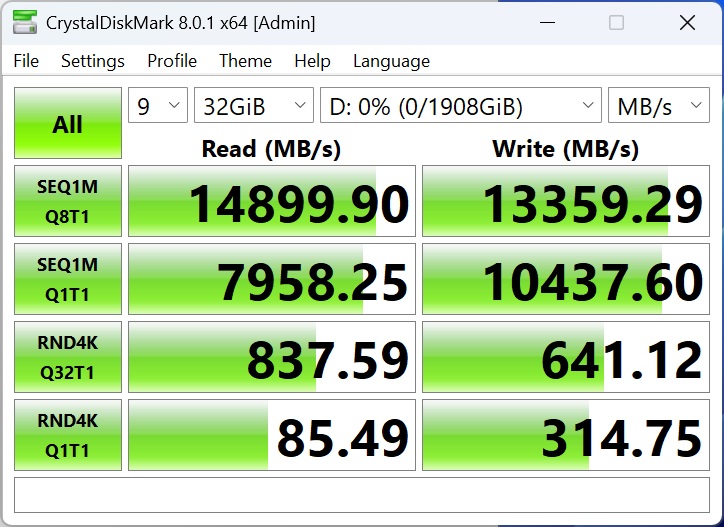724x527 pixels.
Task: Select the 641.12 write result
Action: [x=566, y=357]
